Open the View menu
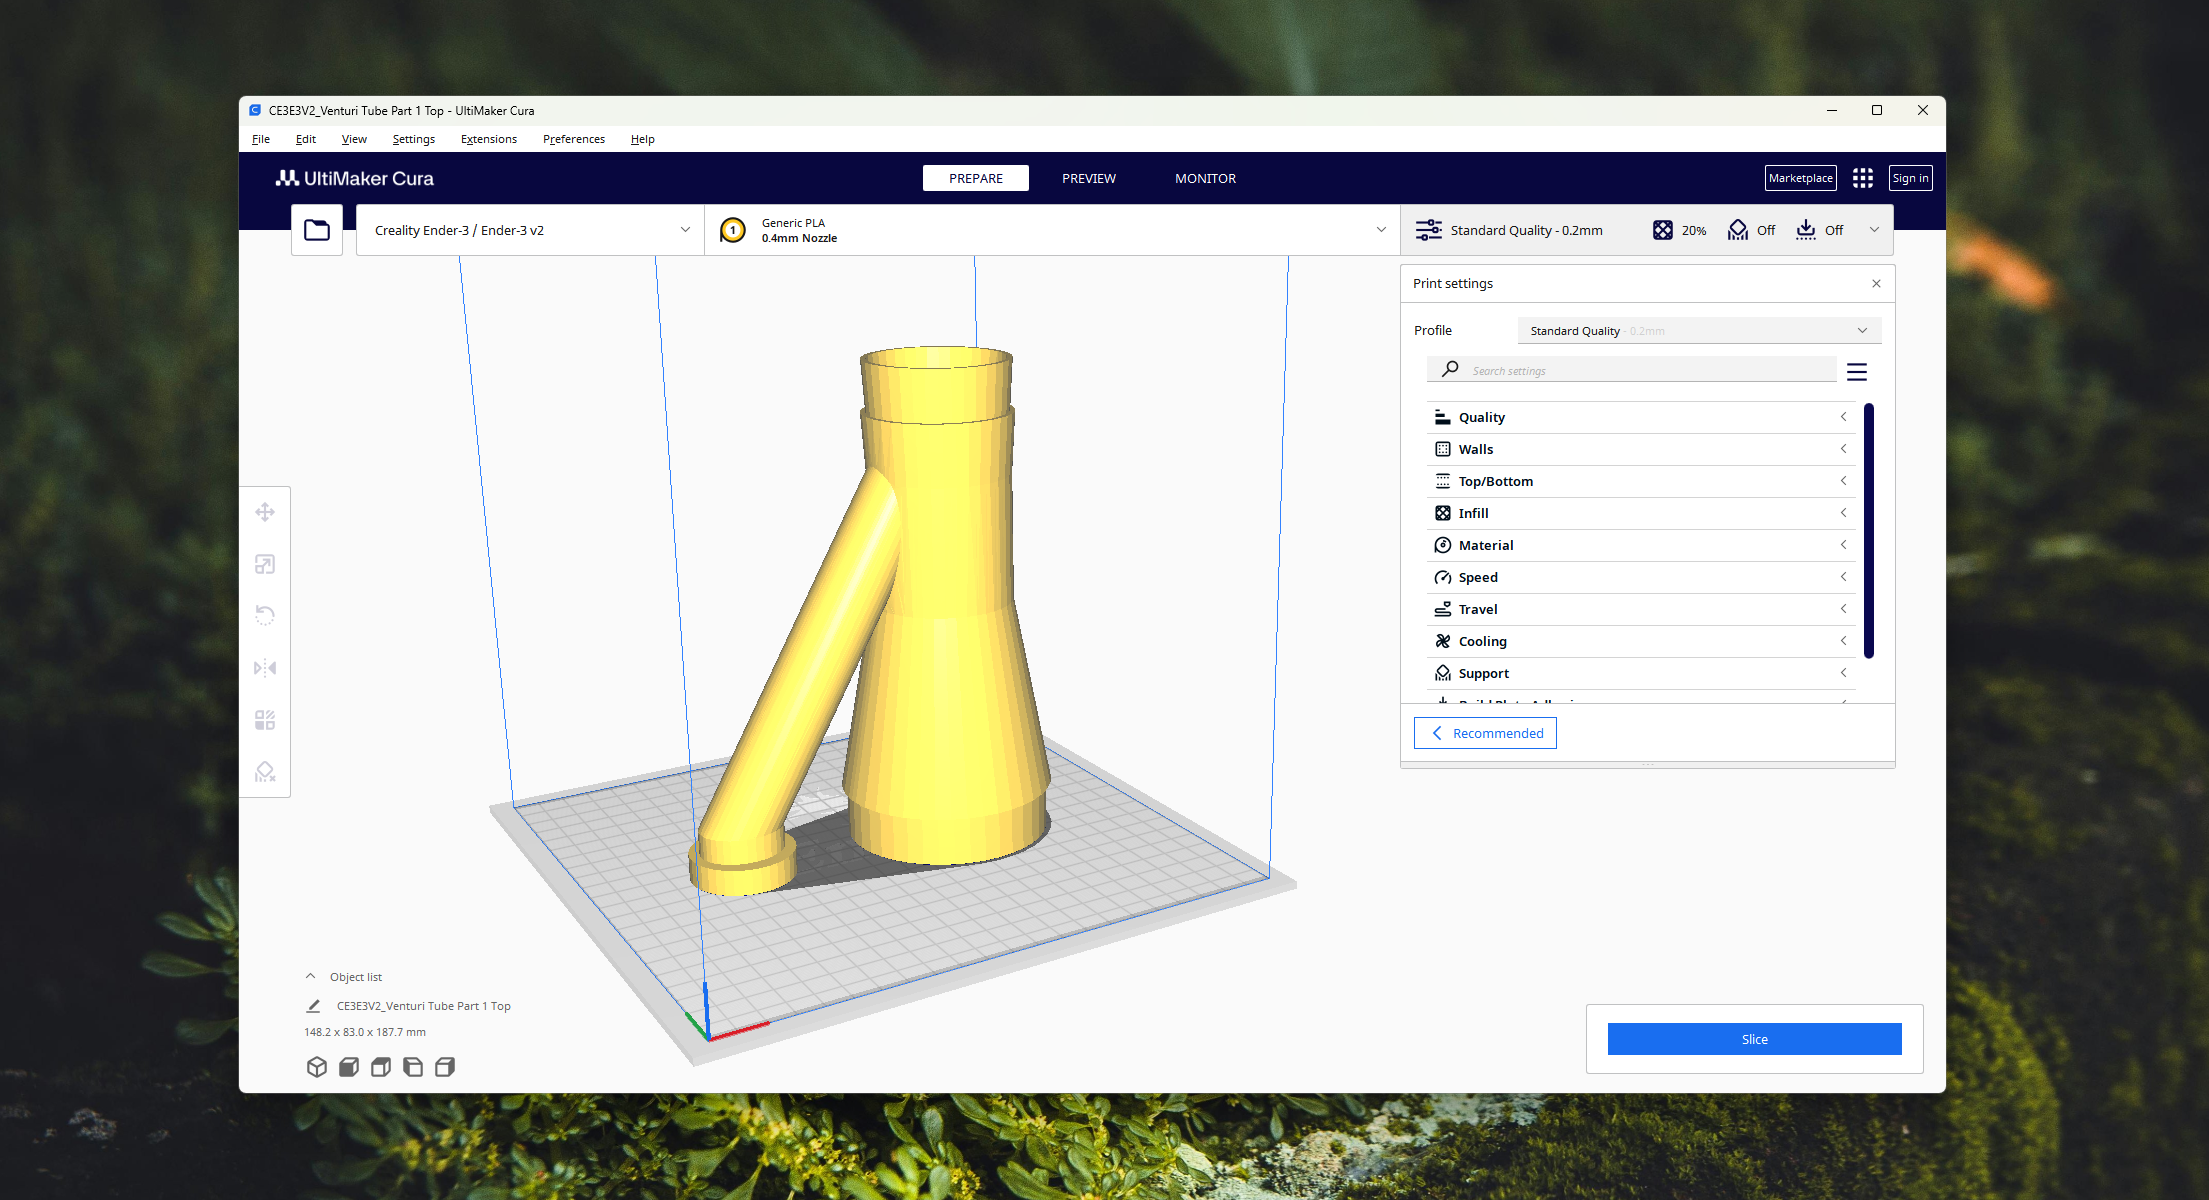Screen dimensions: 2209x1200 point(354,139)
